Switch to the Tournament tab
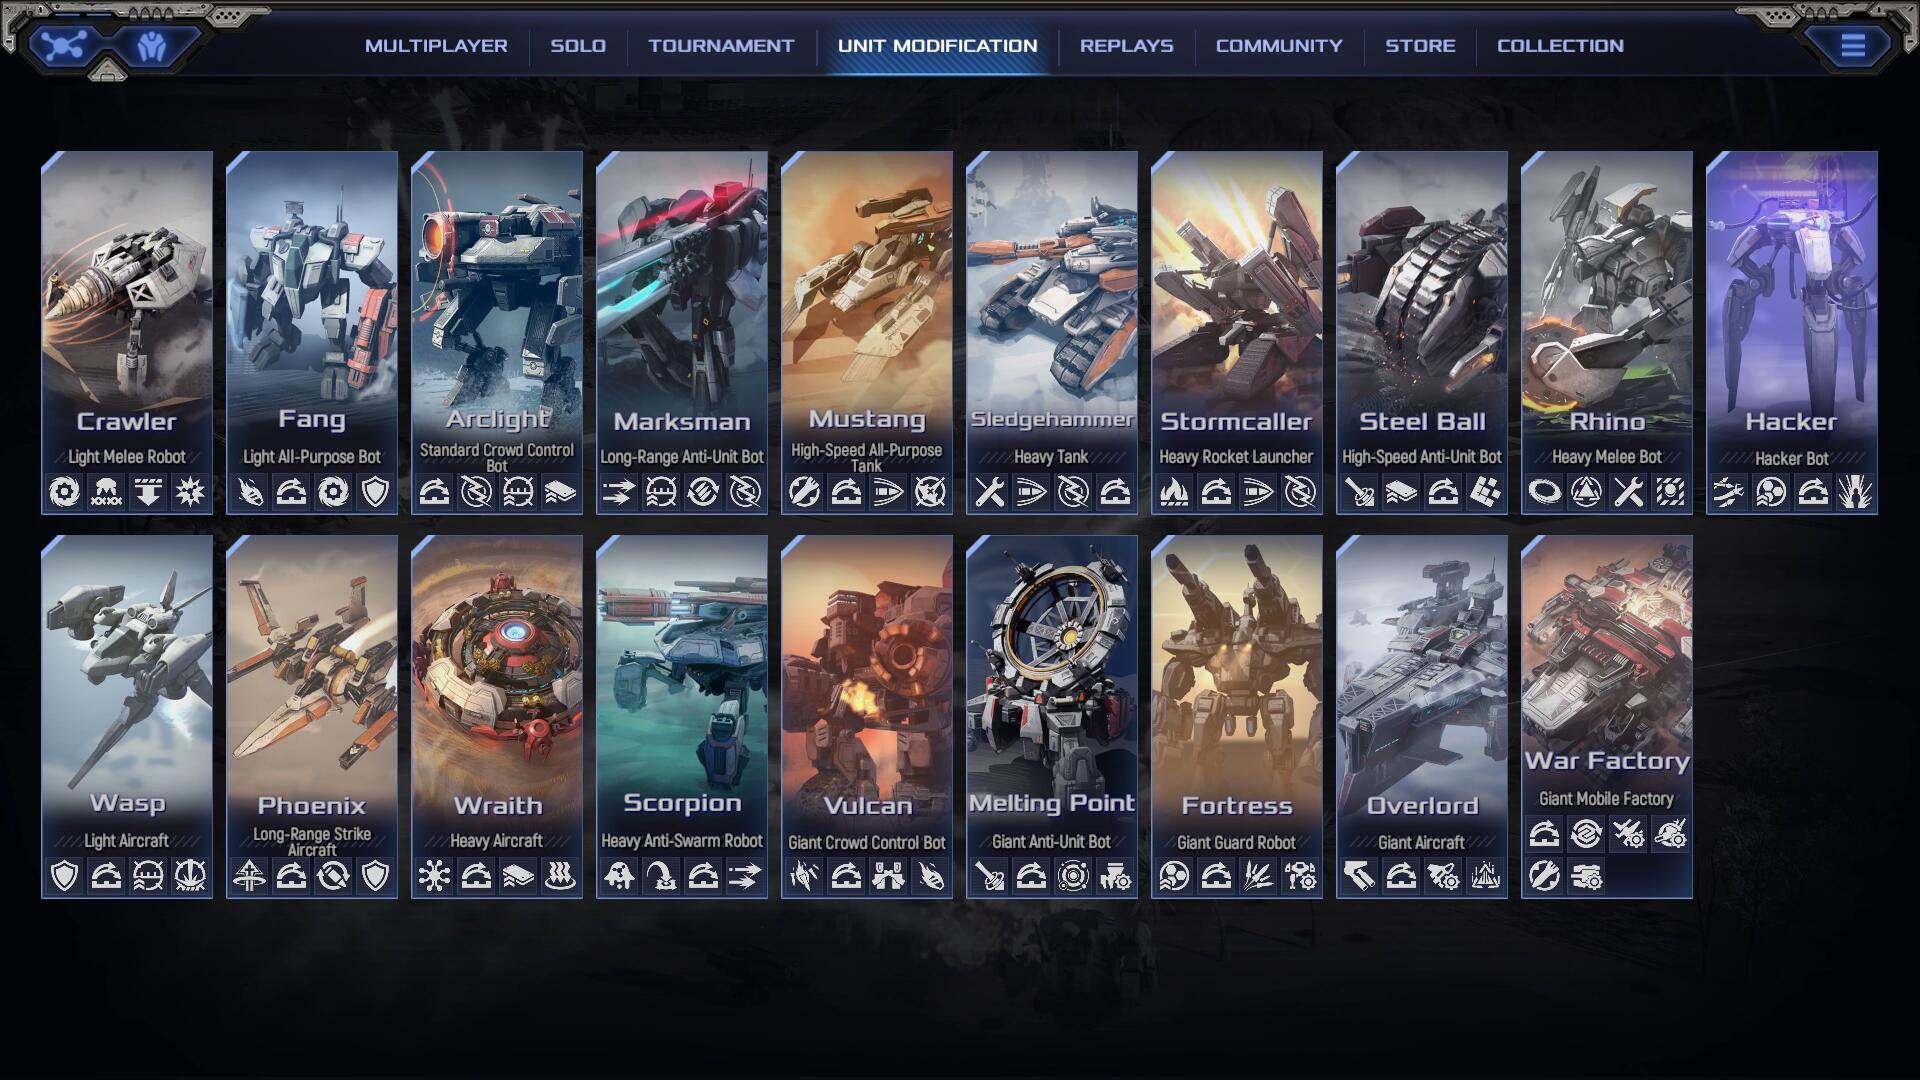 [x=720, y=45]
